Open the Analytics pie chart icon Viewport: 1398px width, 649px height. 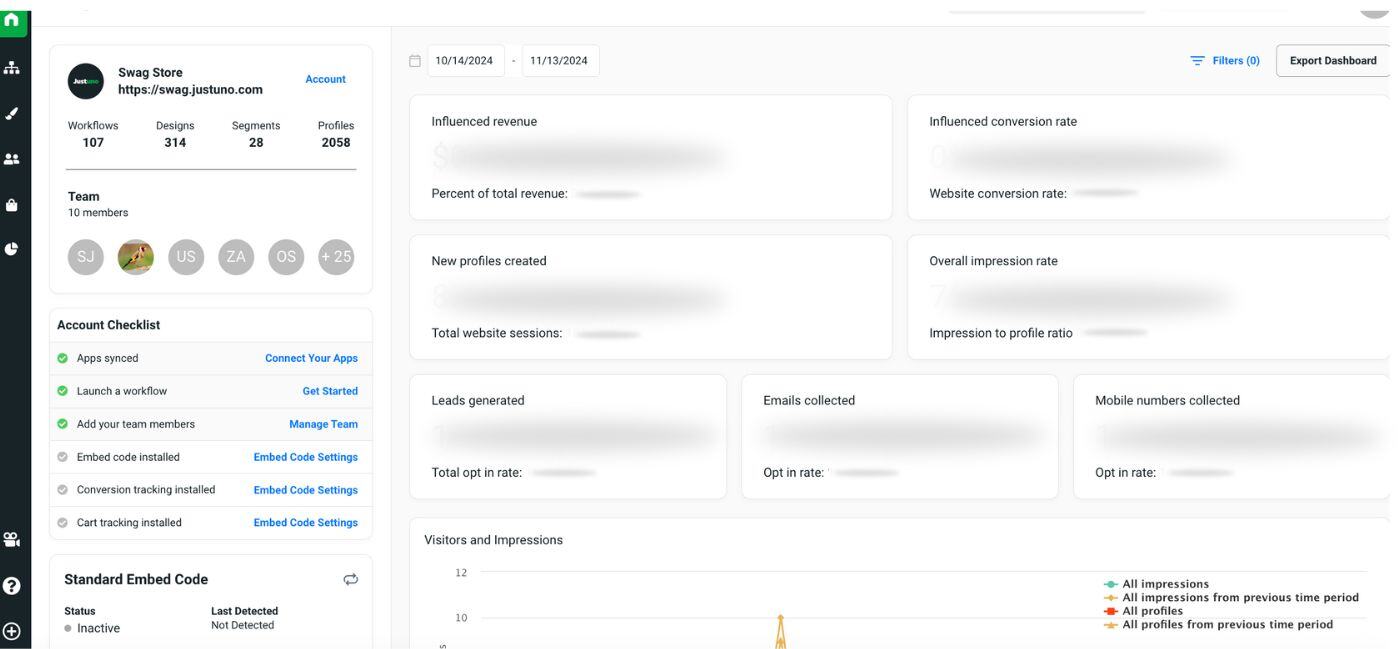[12, 249]
